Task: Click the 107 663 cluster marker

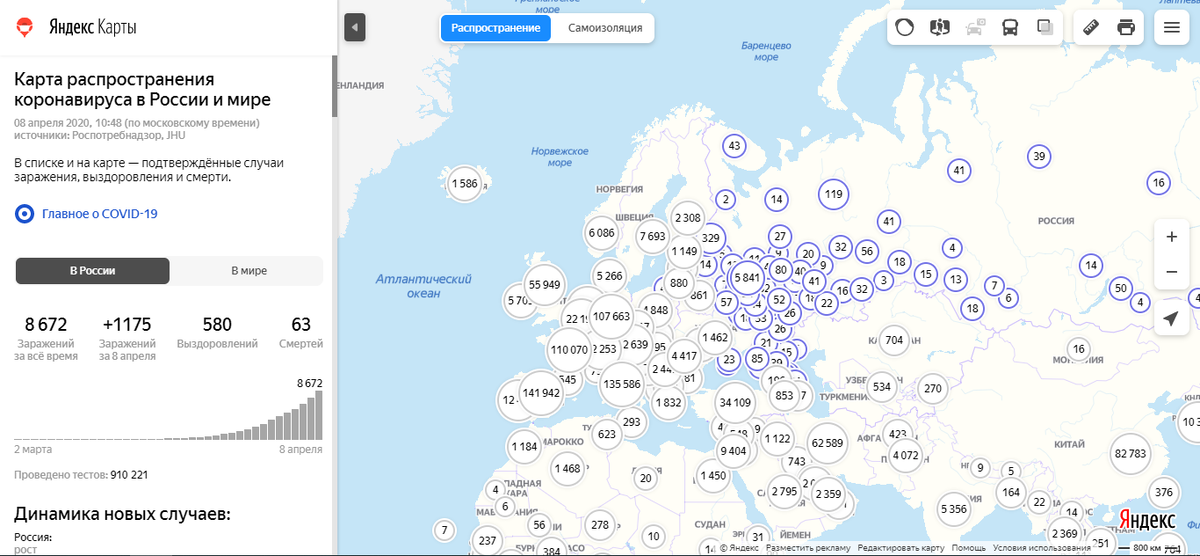Action: (x=612, y=316)
